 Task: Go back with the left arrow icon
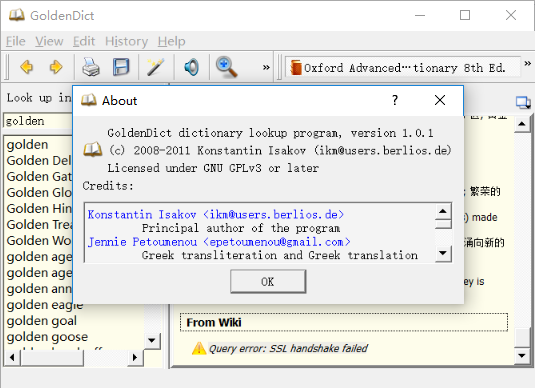[27, 67]
